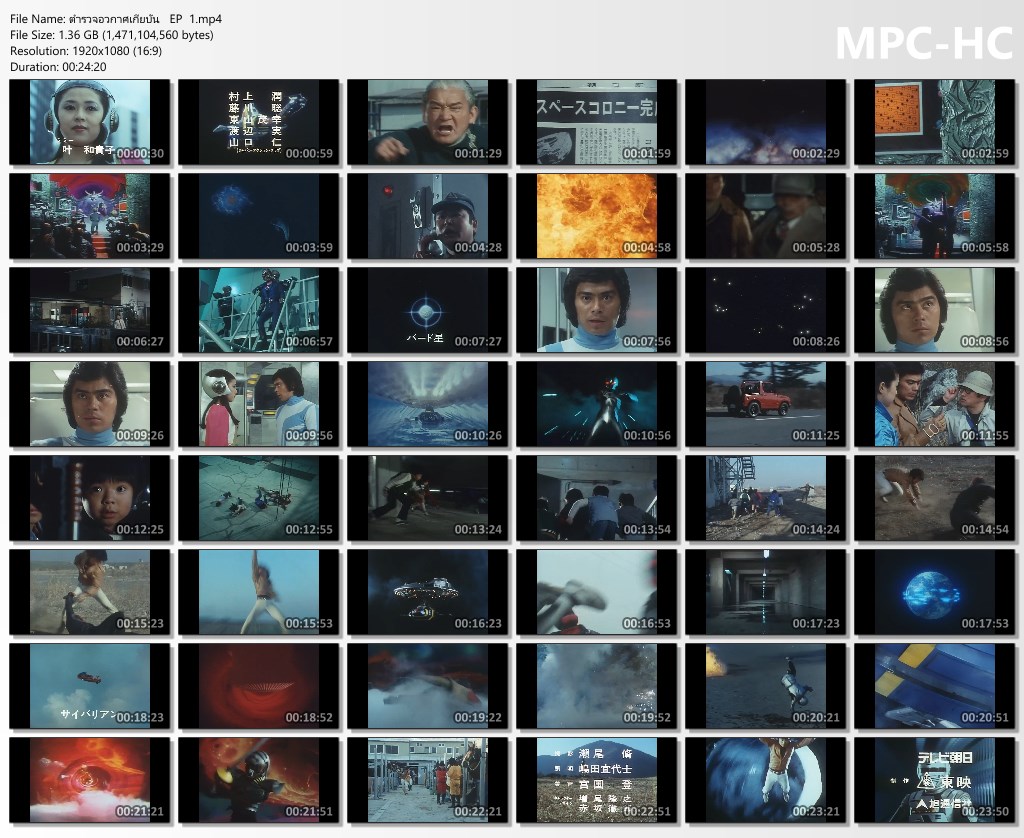The height and width of the screenshot is (838, 1024).
Task: Select the night building frame at 00:06:27
Action: tap(89, 310)
